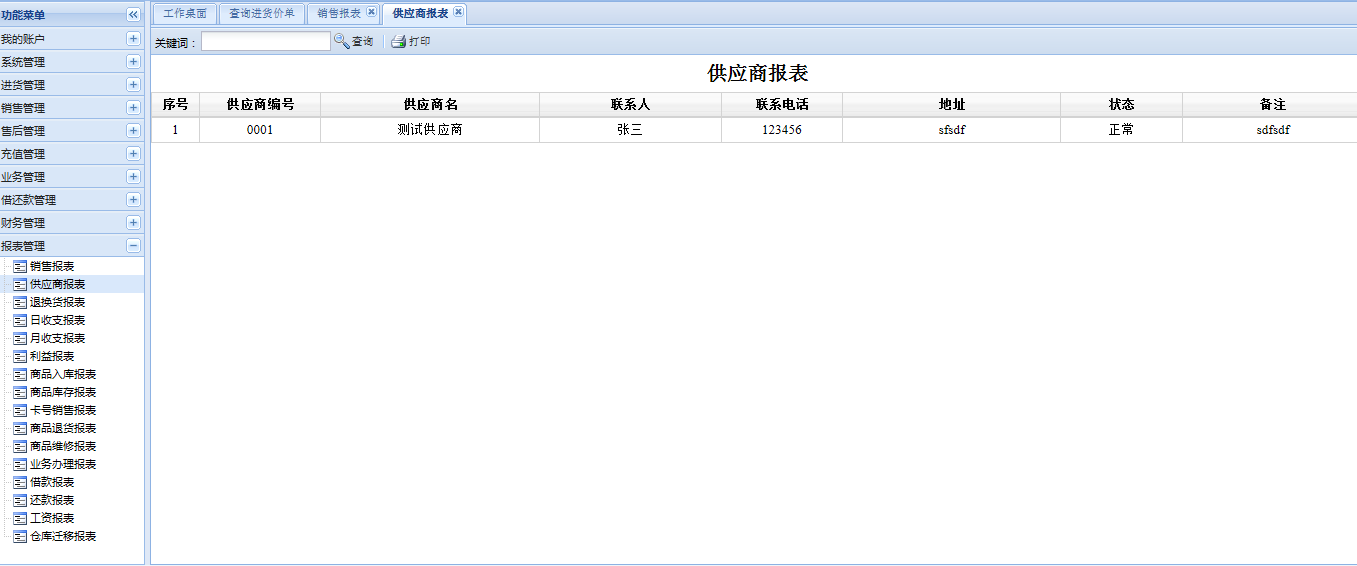Click icon beside 日收支报表 tree item
1357x566 pixels.
point(20,321)
